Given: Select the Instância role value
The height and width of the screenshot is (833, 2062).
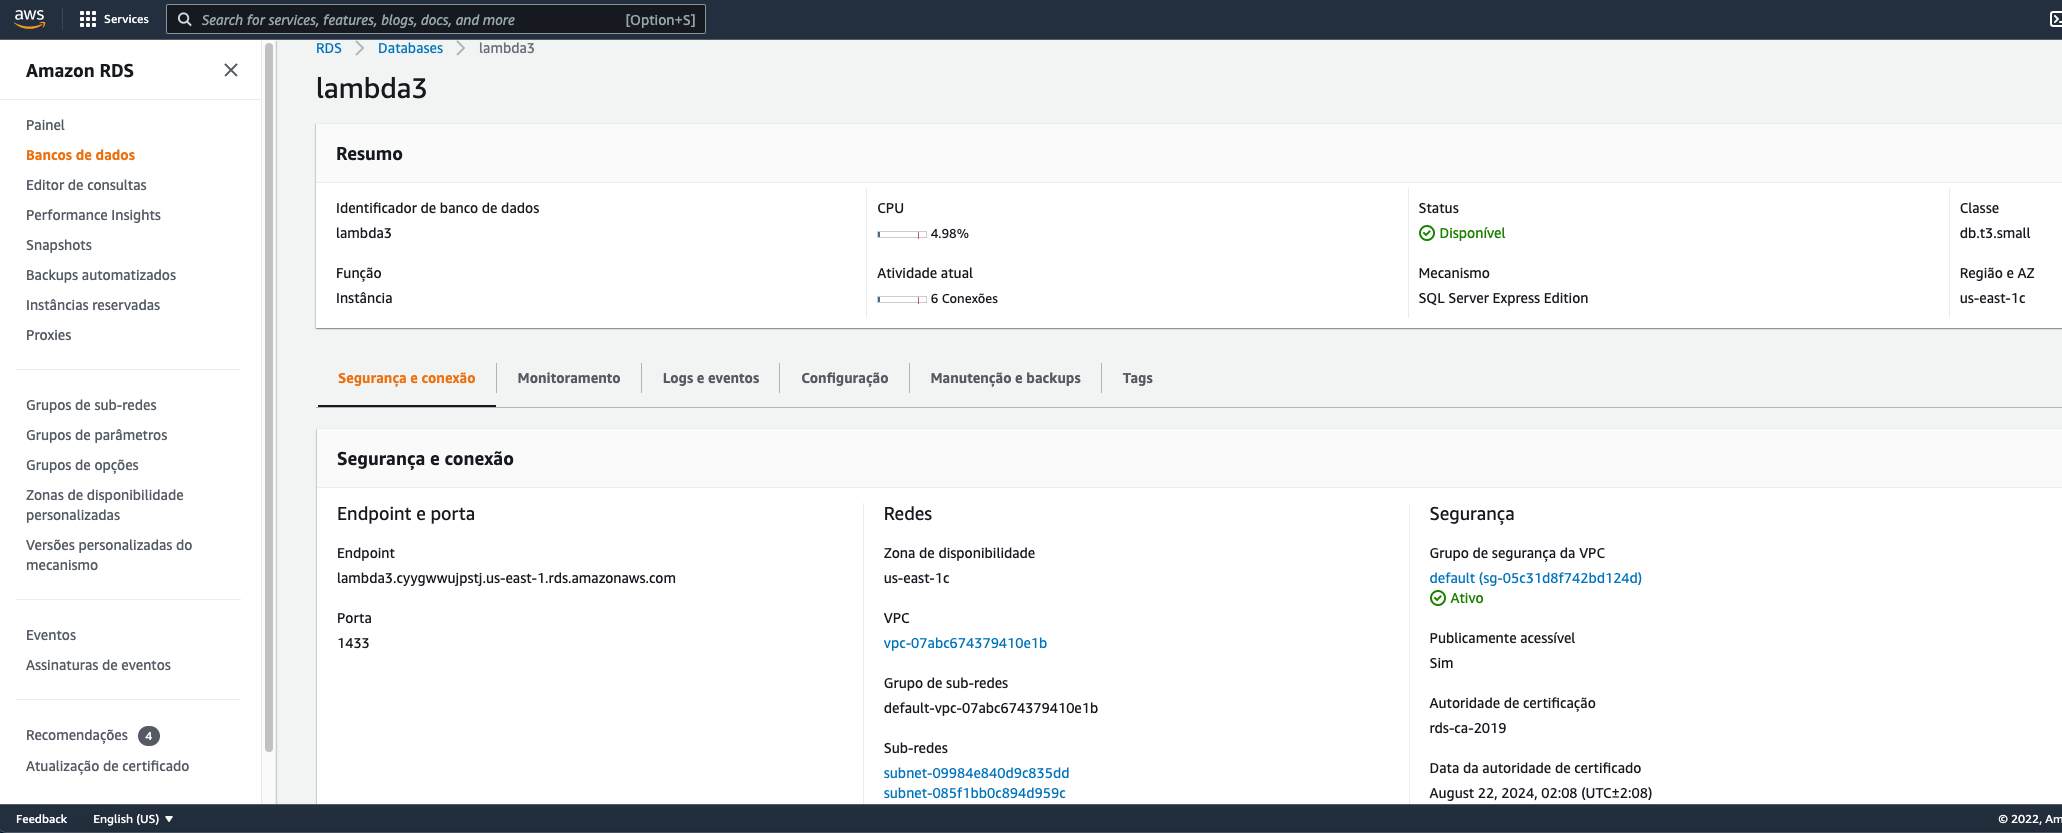Looking at the screenshot, I should click(364, 298).
